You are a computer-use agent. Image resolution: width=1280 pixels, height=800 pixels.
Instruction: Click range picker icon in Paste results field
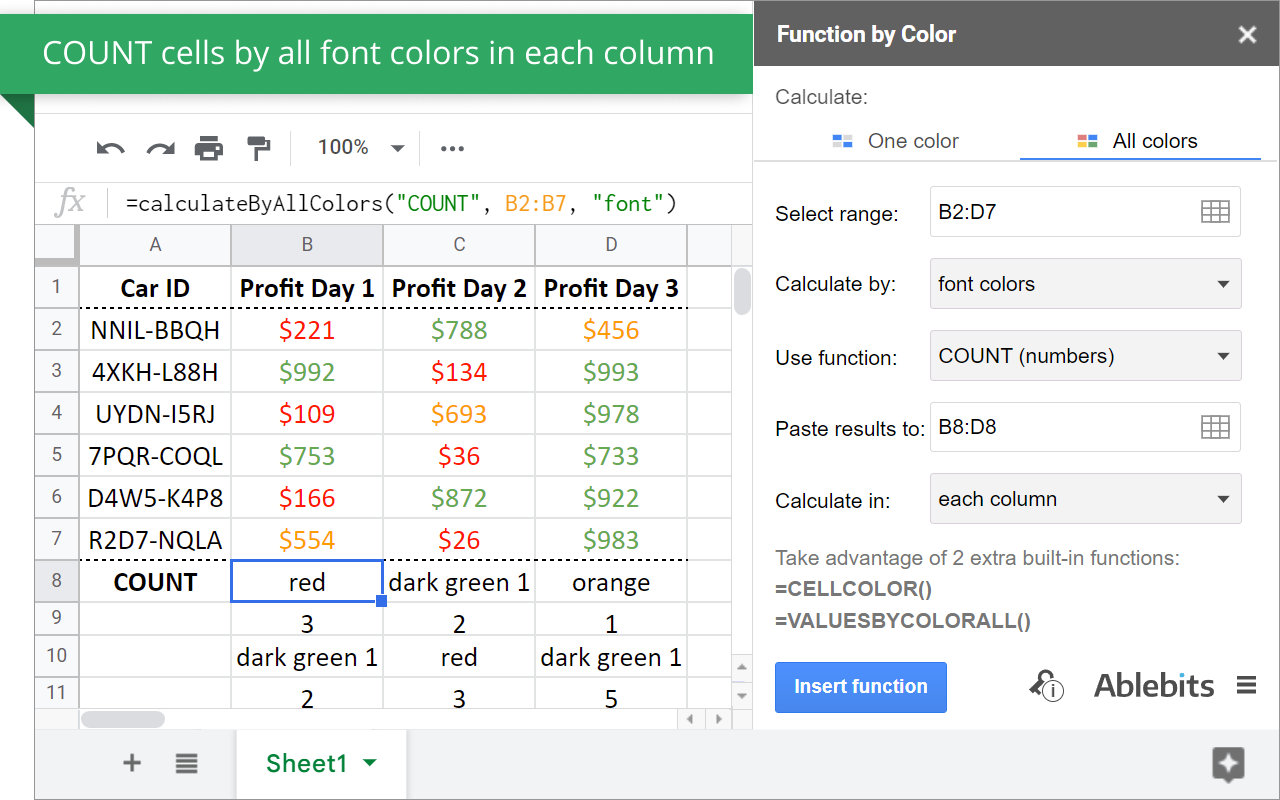pyautogui.click(x=1214, y=428)
